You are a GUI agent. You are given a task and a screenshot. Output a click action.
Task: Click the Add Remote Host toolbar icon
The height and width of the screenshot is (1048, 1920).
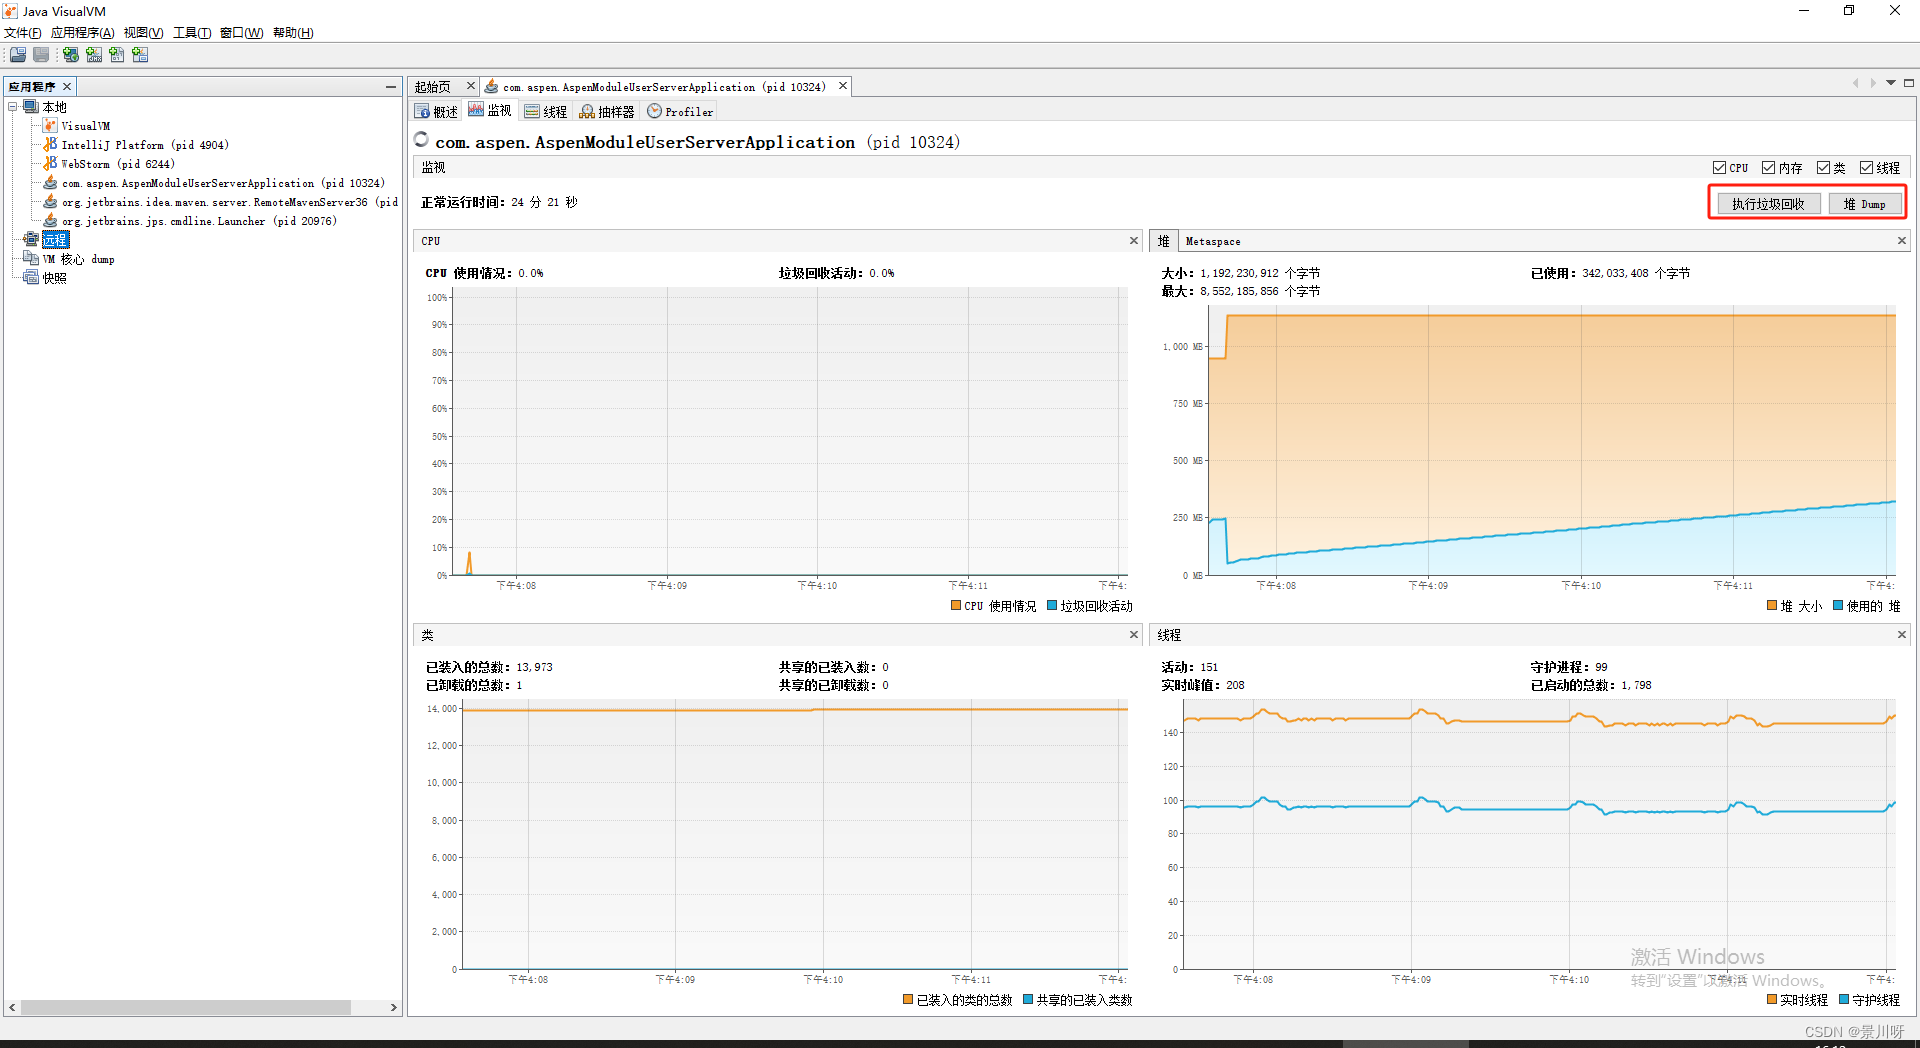coord(71,55)
